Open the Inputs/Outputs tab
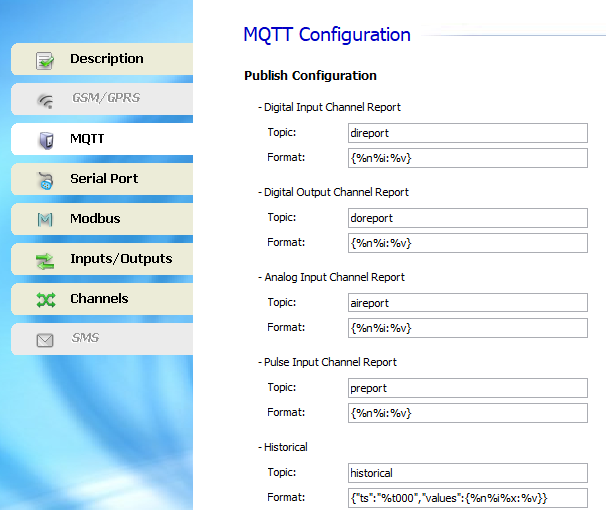 102,259
